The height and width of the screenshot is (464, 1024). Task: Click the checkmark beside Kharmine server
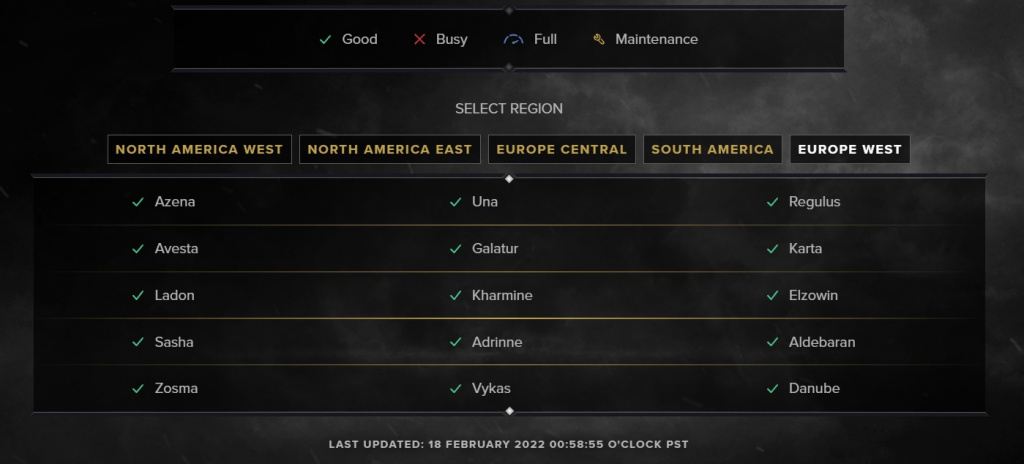455,295
